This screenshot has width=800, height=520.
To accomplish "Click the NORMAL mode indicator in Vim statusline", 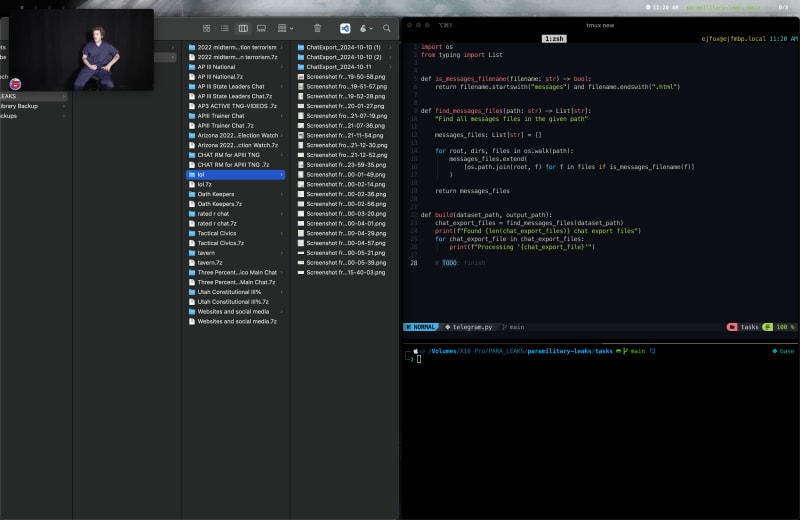I will pos(421,327).
